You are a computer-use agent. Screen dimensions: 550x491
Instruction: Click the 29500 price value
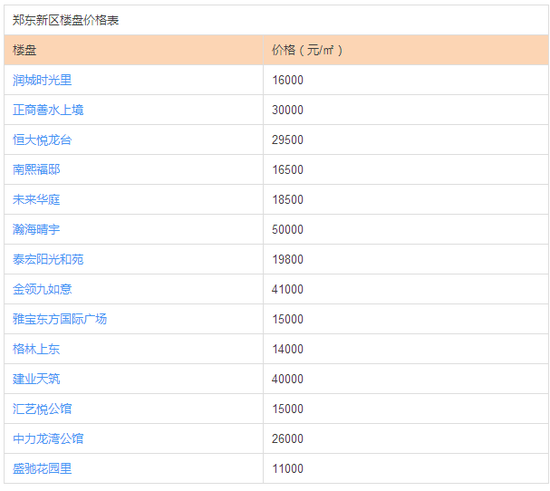click(x=288, y=140)
